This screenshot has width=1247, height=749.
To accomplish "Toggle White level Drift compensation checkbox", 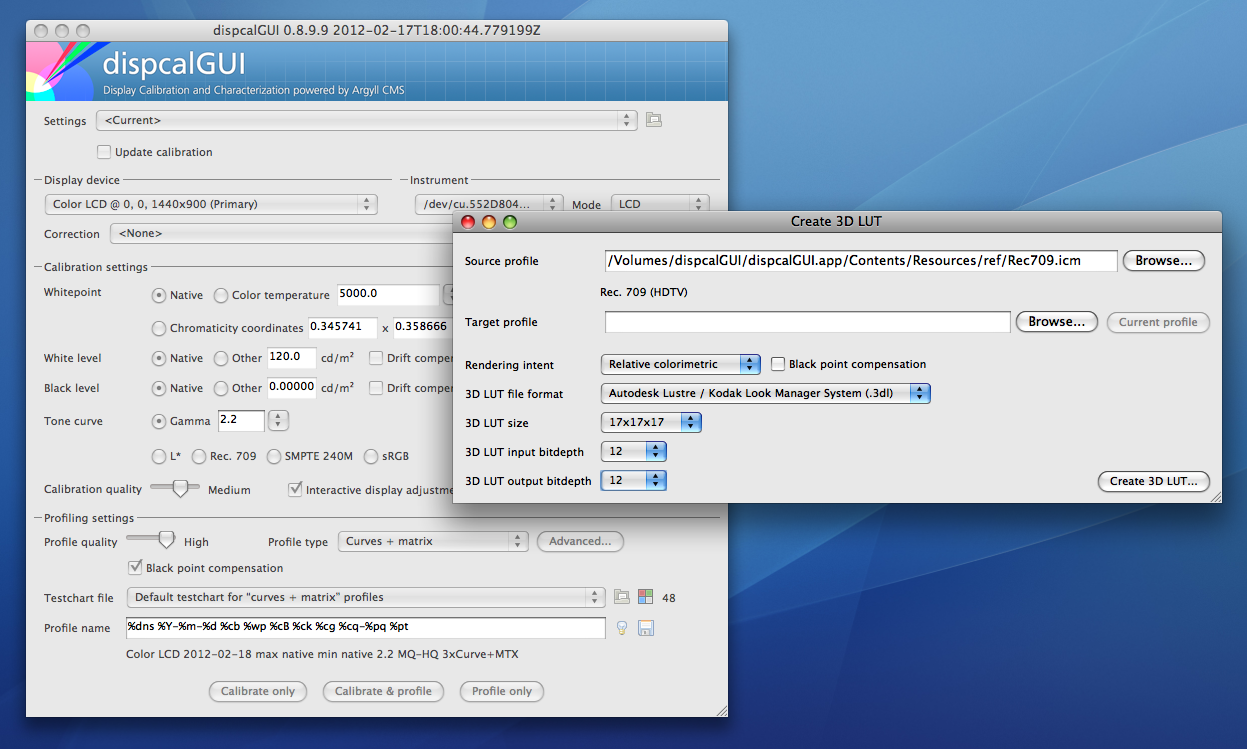I will pos(376,358).
